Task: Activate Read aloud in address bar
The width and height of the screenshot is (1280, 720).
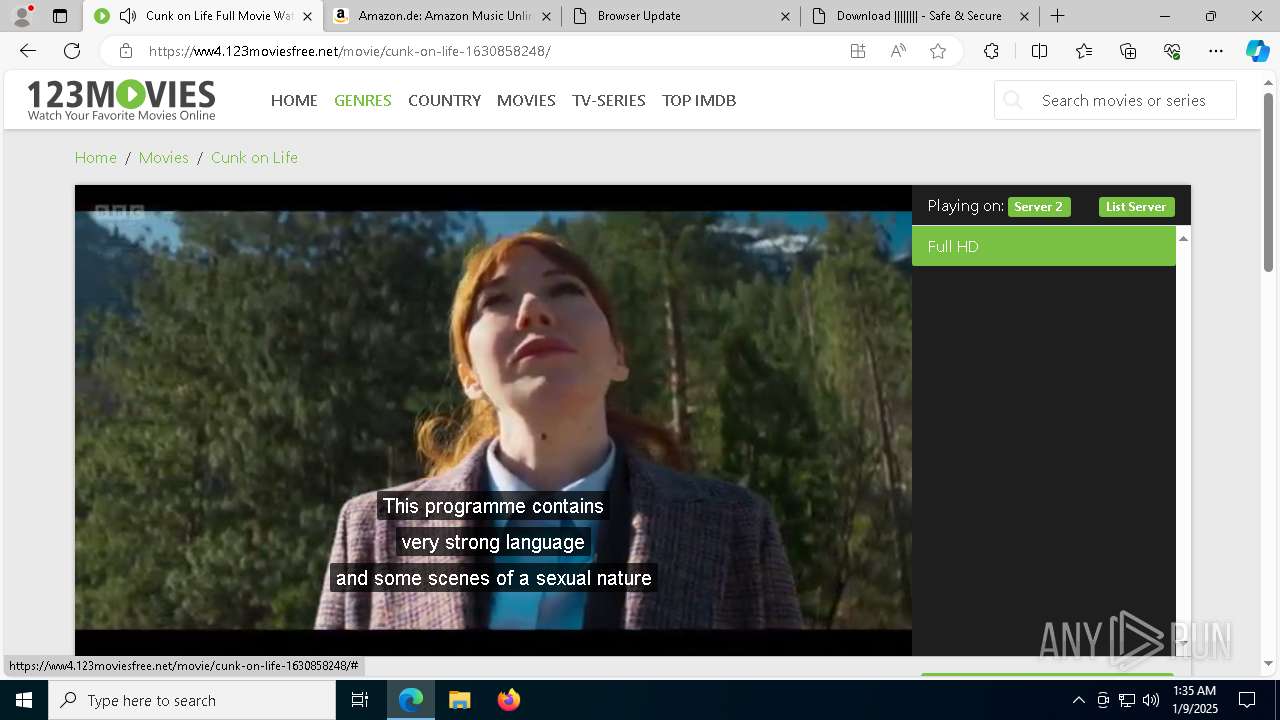Action: [898, 51]
